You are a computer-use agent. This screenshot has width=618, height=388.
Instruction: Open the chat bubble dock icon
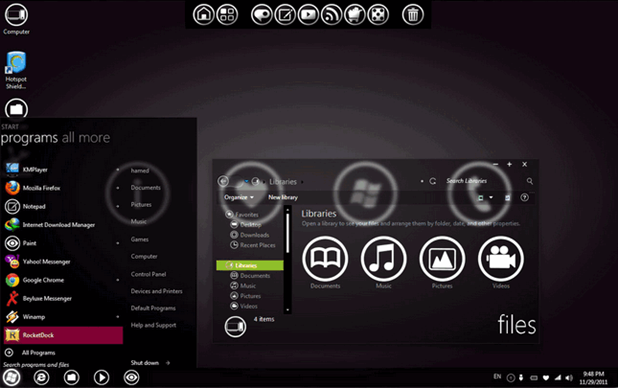pyautogui.click(x=262, y=15)
